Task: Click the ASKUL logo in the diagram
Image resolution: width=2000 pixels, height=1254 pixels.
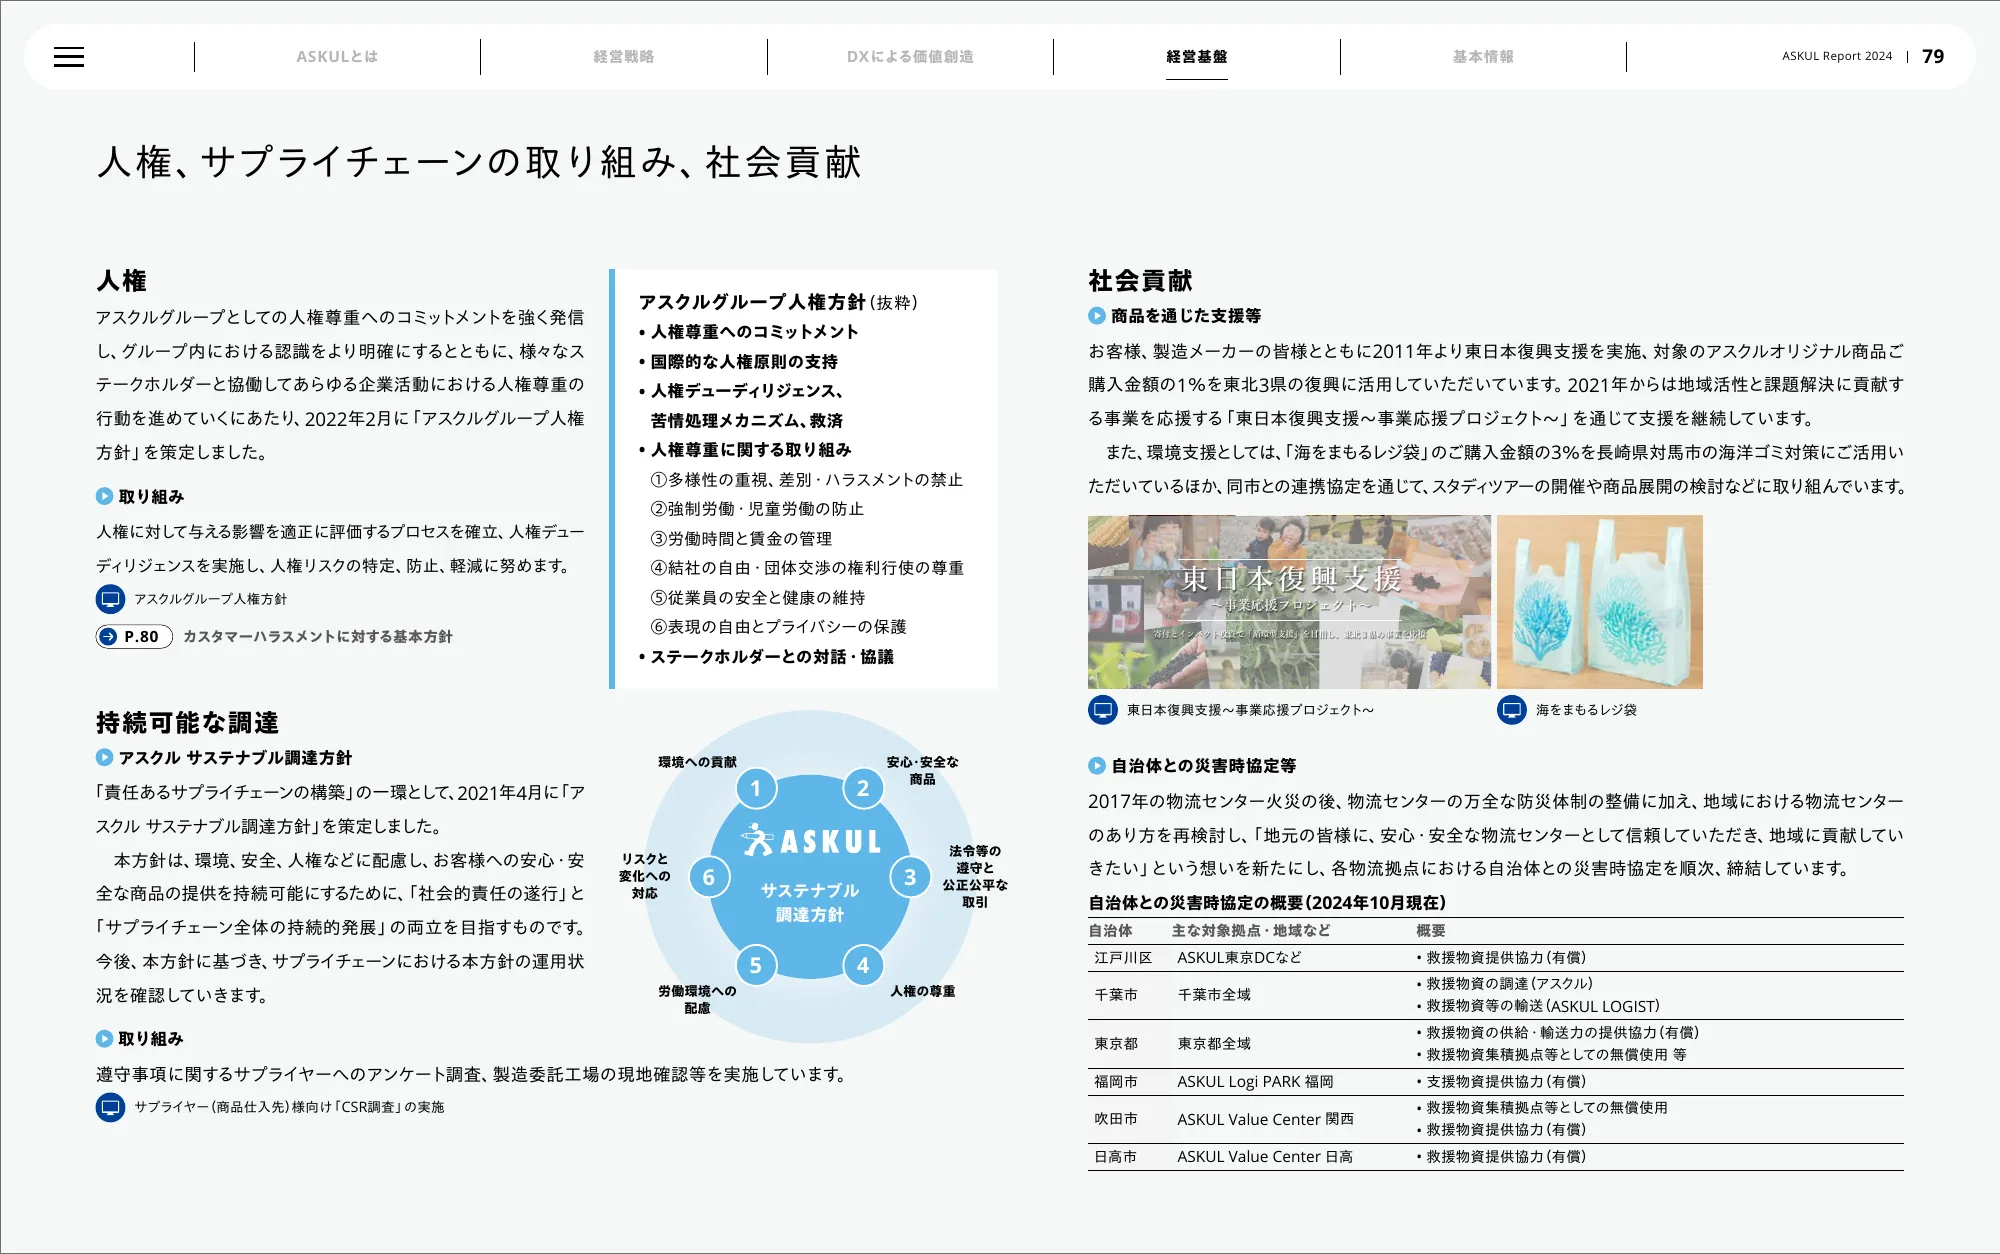Action: 811,841
